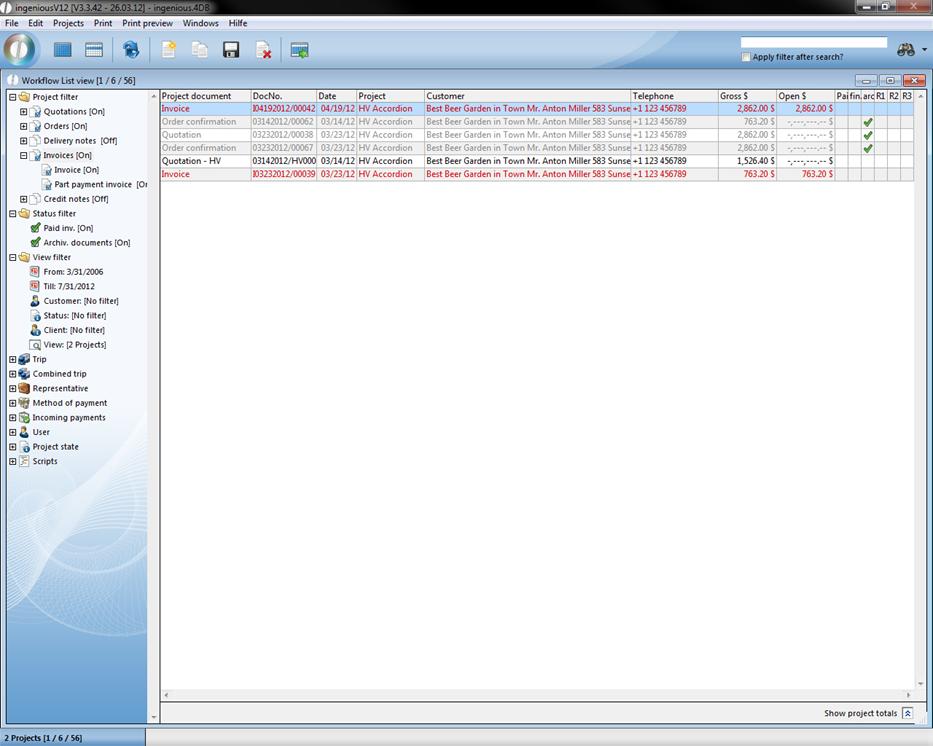Viewport: 933px width, 746px height.
Task: Open the Projects menu
Action: tap(68, 23)
